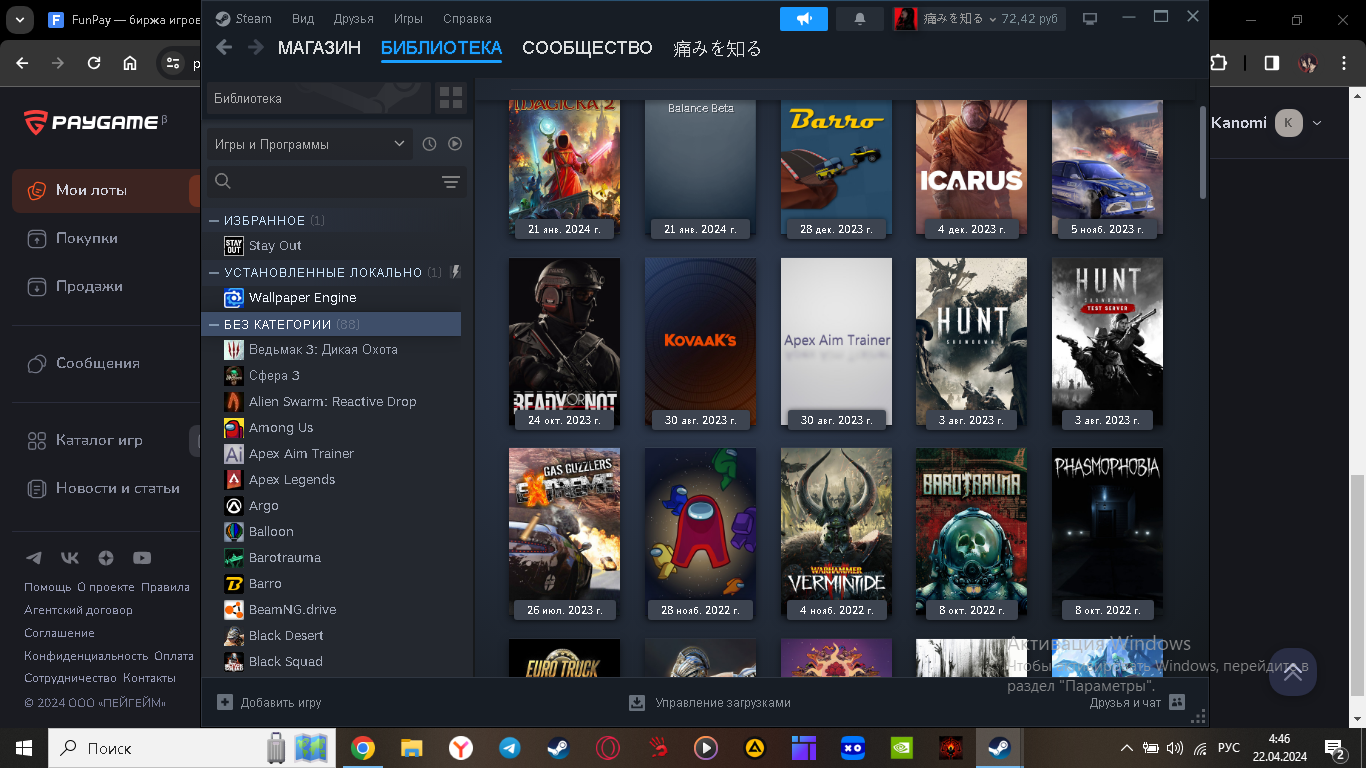
Task: Select Alien Swarm: Reactive Drop
Action: pyautogui.click(x=333, y=402)
